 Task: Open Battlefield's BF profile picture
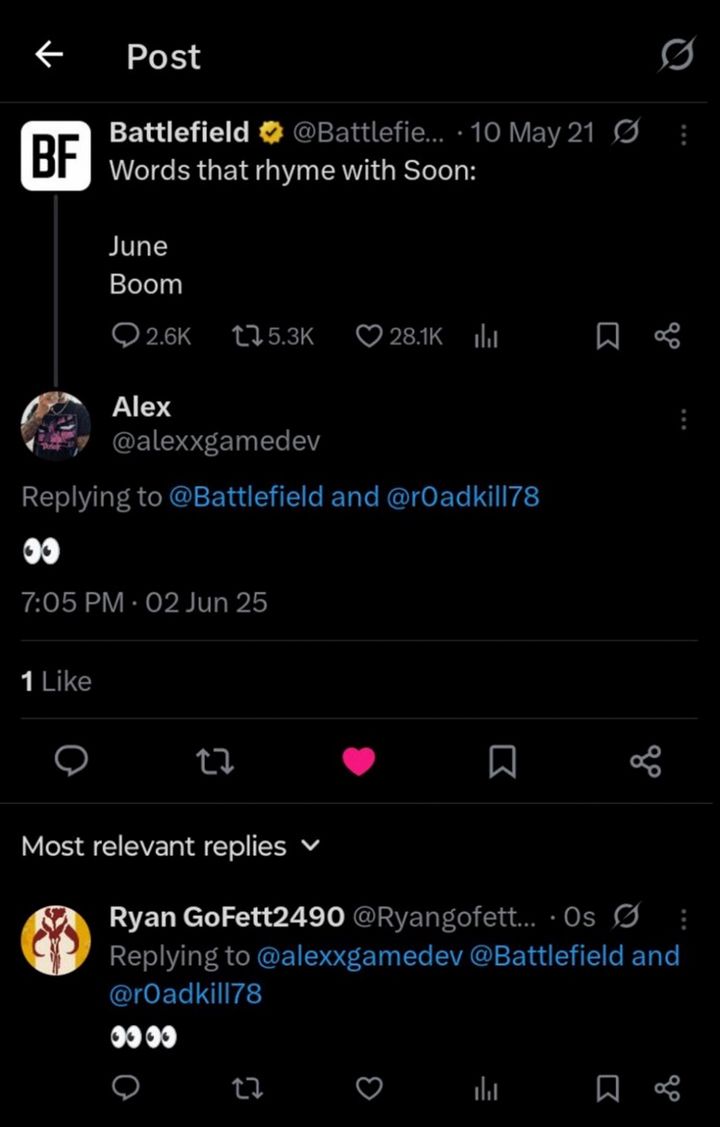56,155
